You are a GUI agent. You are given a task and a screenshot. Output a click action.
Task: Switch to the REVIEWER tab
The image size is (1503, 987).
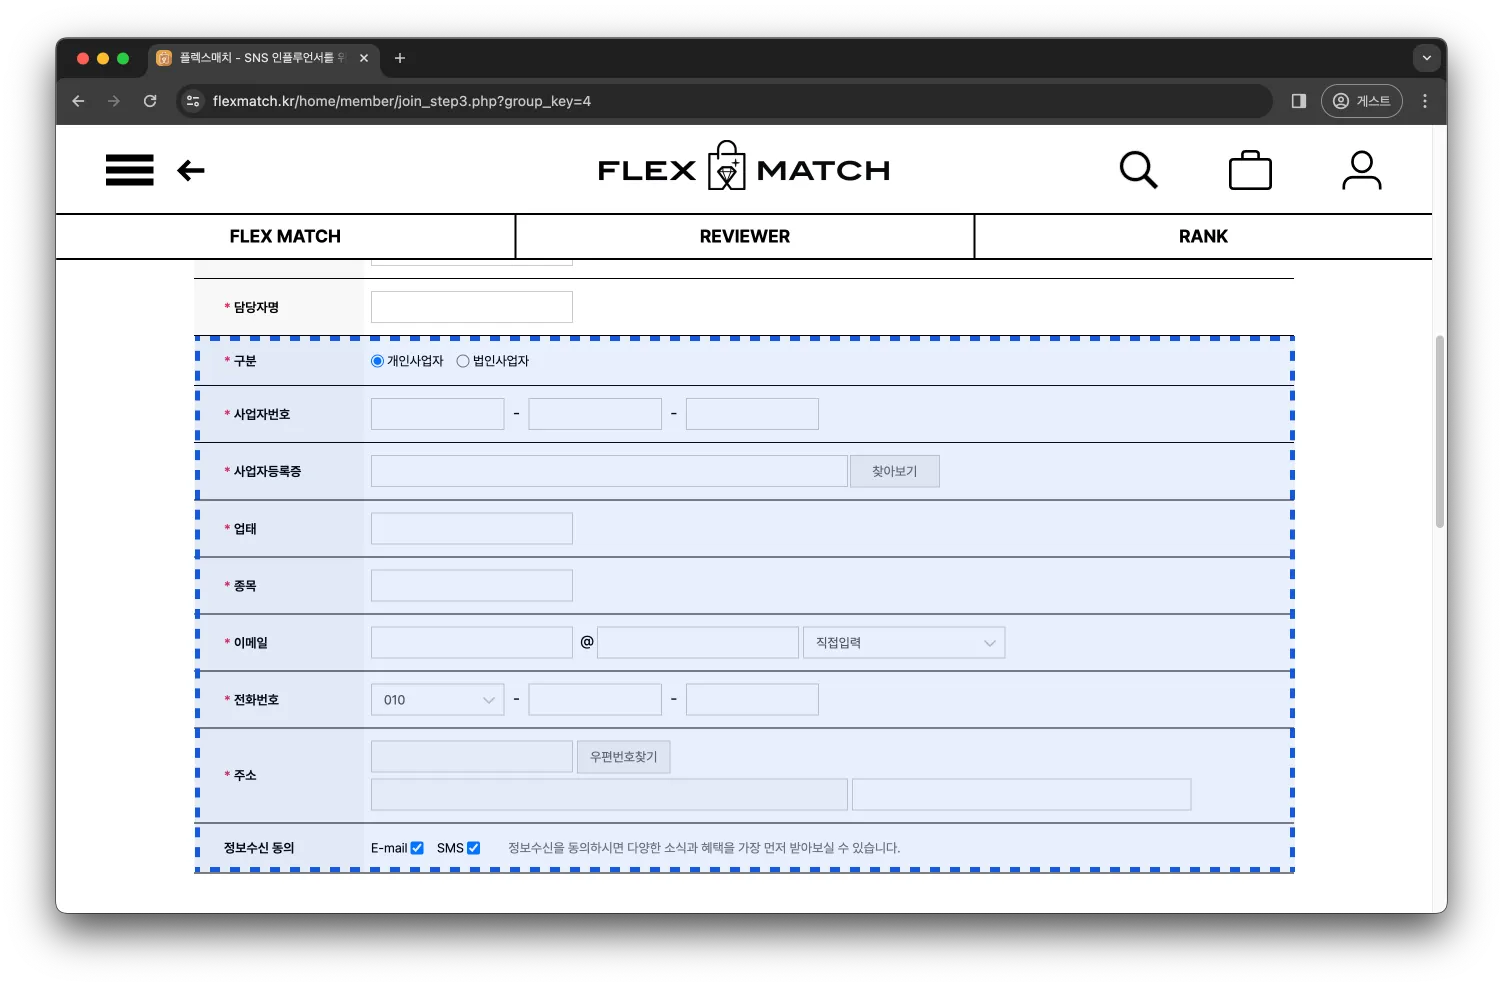pos(745,236)
